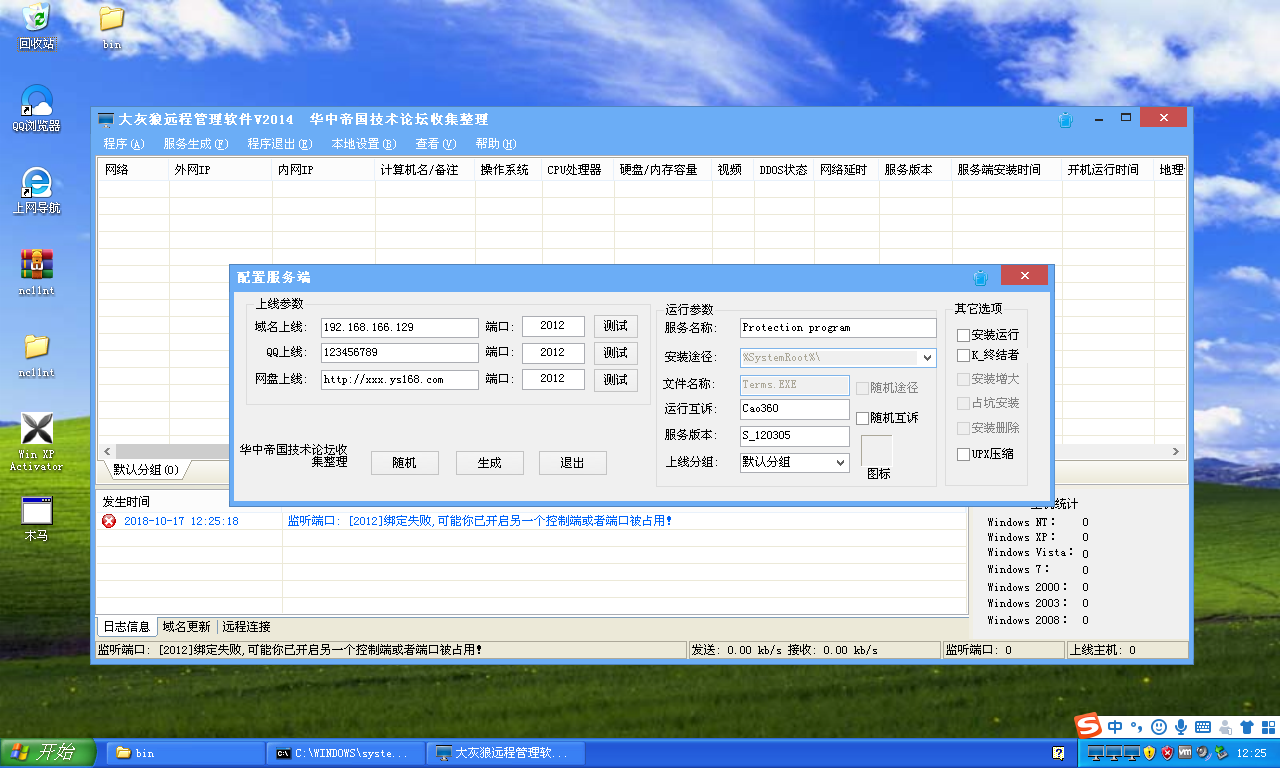Click the 服务版本 input field
Viewport: 1280px width, 768px height.
pyautogui.click(x=795, y=436)
